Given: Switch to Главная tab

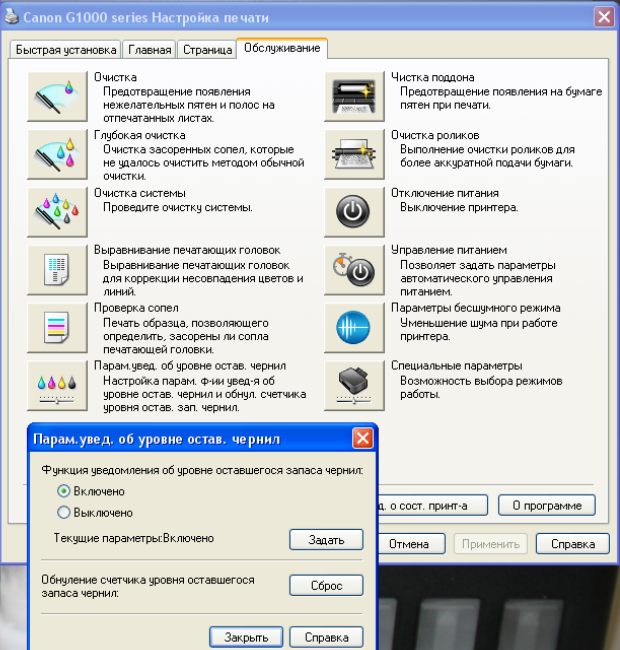Looking at the screenshot, I should (150, 50).
